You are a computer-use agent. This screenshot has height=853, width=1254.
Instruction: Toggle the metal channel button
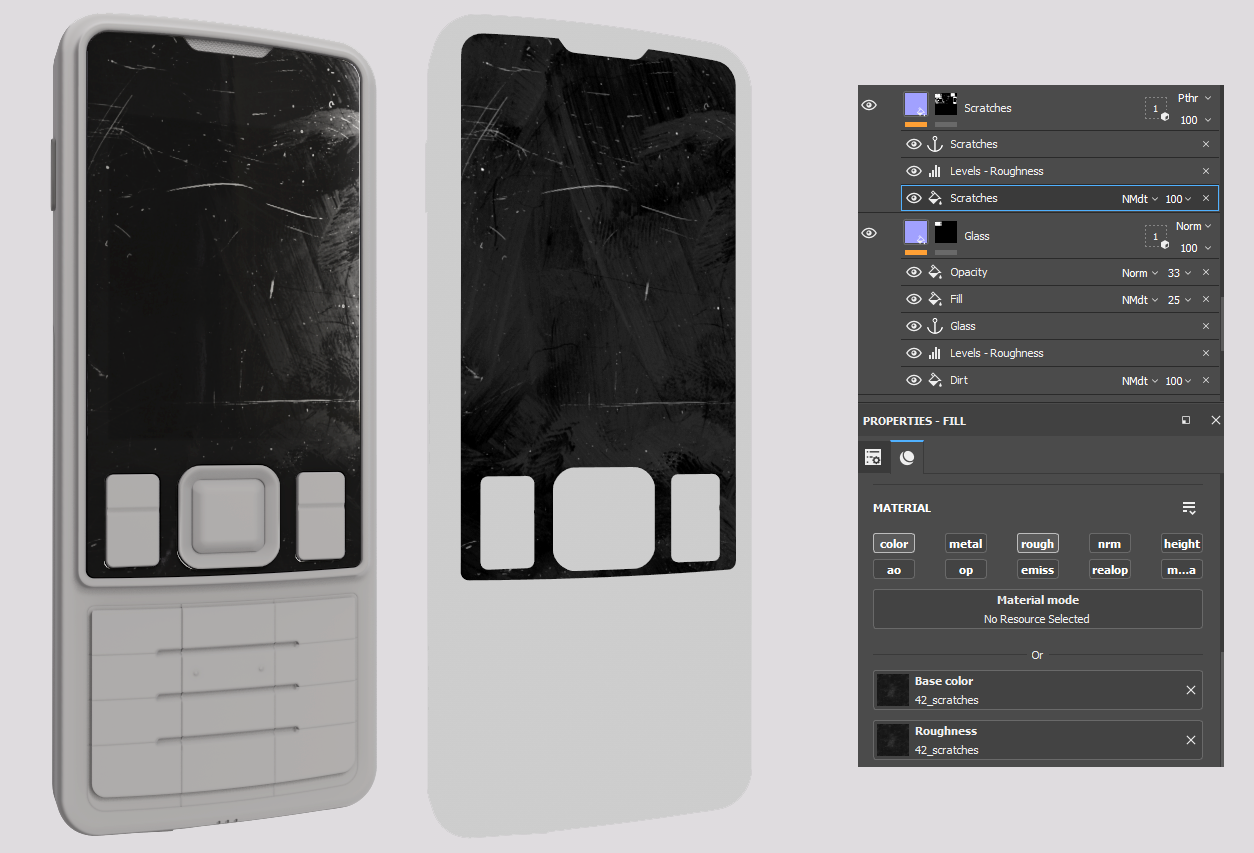[966, 544]
